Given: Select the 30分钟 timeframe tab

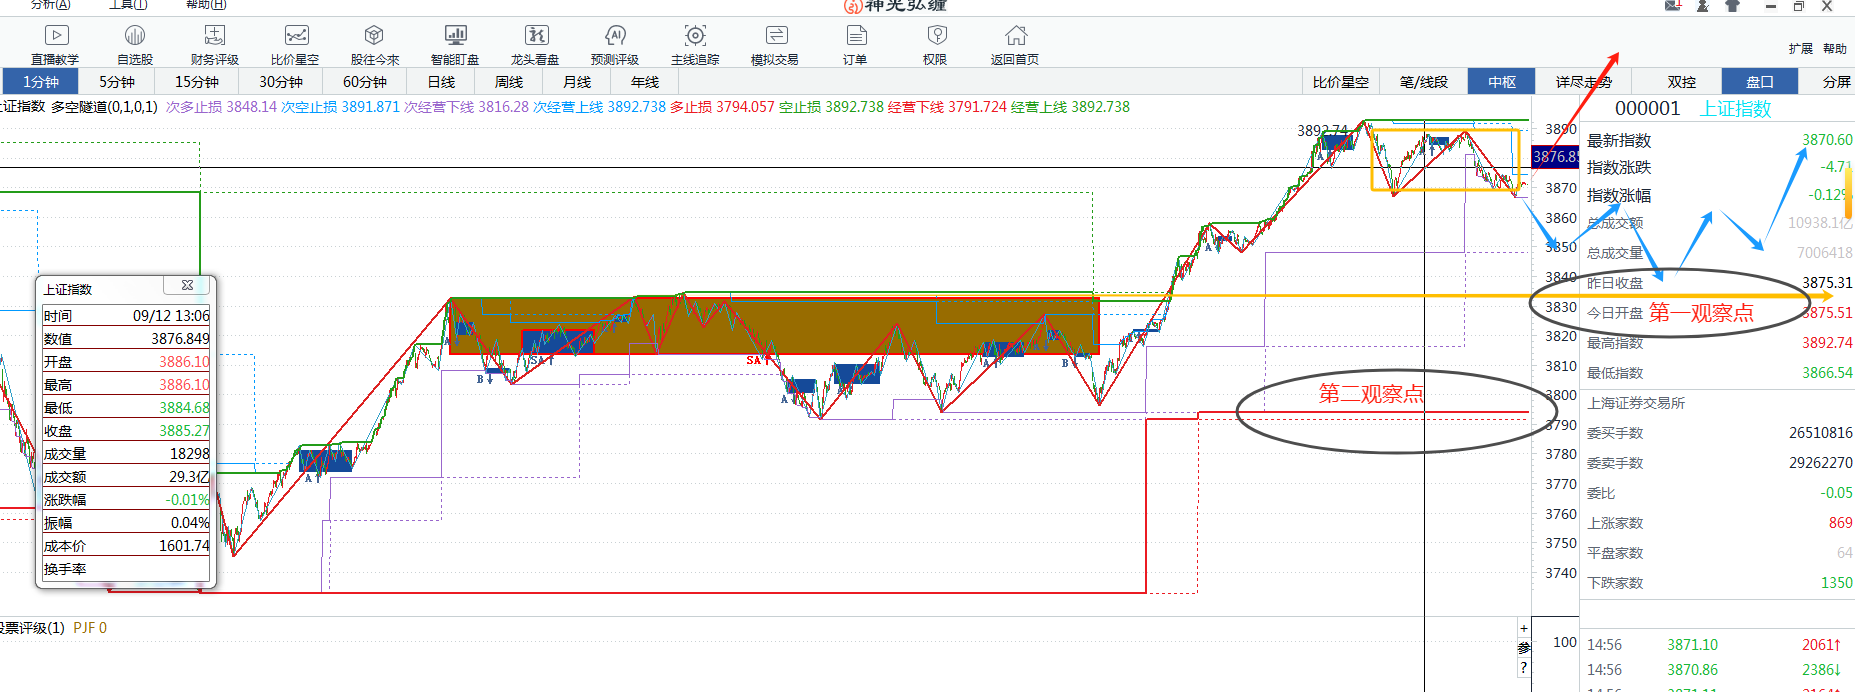Looking at the screenshot, I should click(281, 82).
